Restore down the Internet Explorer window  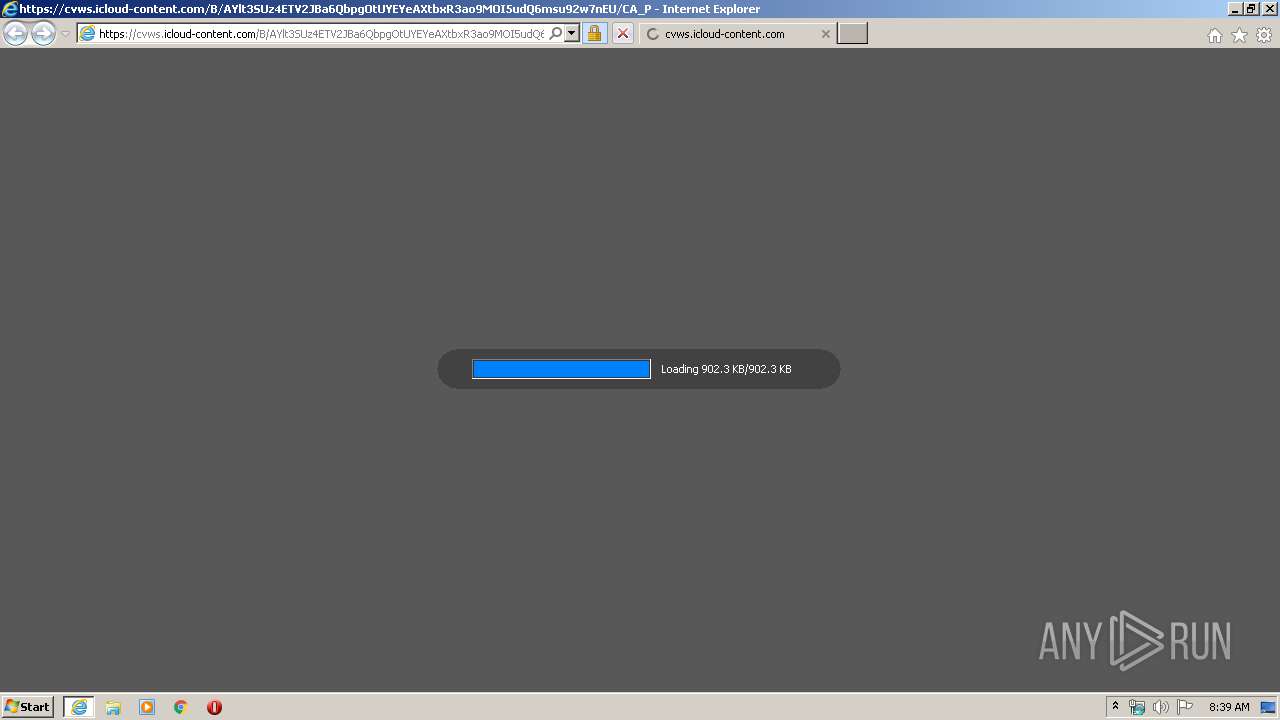(1251, 9)
